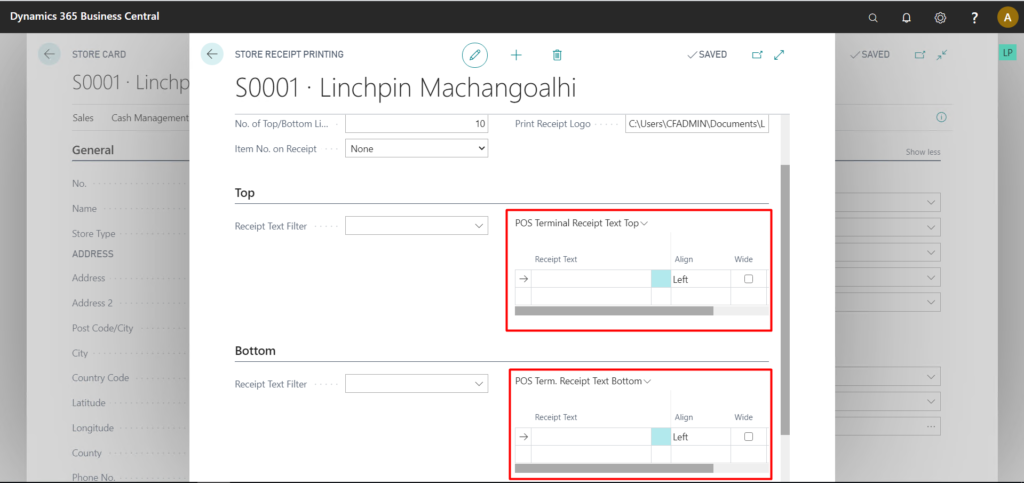The width and height of the screenshot is (1024, 483).
Task: Collapse the Top section heading
Action: coord(244,193)
